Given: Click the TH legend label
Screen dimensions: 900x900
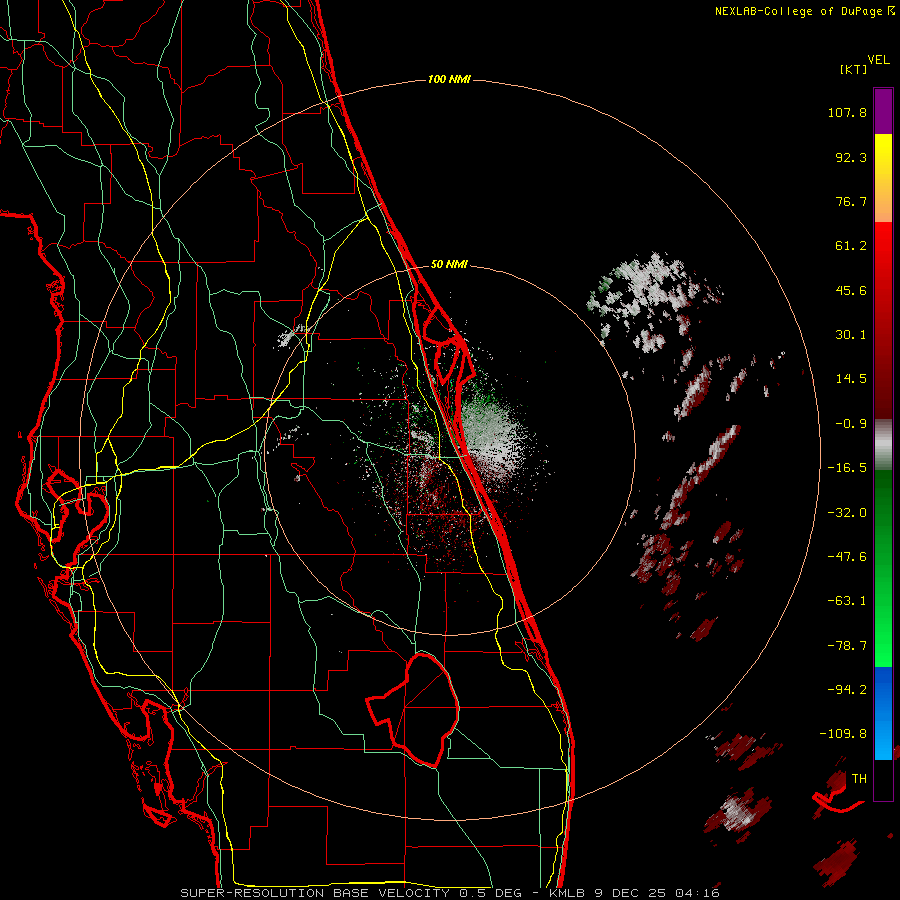Looking at the screenshot, I should (x=859, y=779).
